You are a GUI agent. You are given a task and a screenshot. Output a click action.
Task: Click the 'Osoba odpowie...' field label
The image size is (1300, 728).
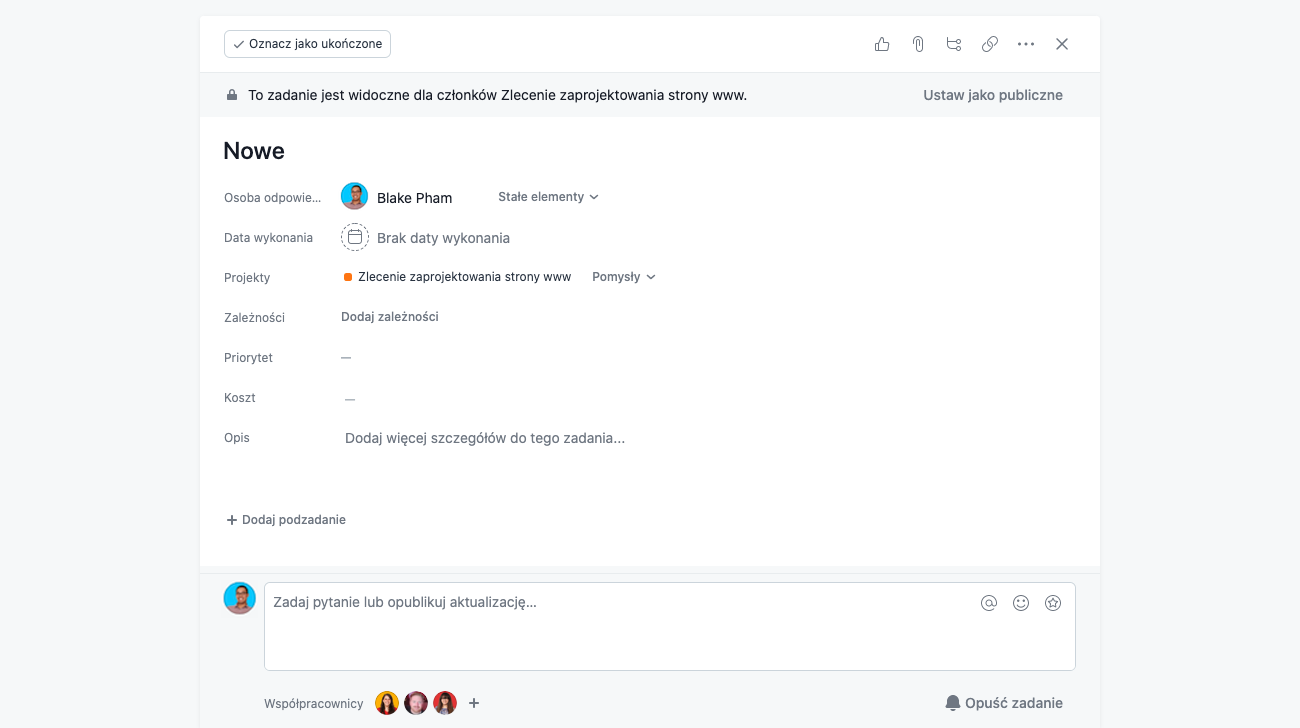273,198
